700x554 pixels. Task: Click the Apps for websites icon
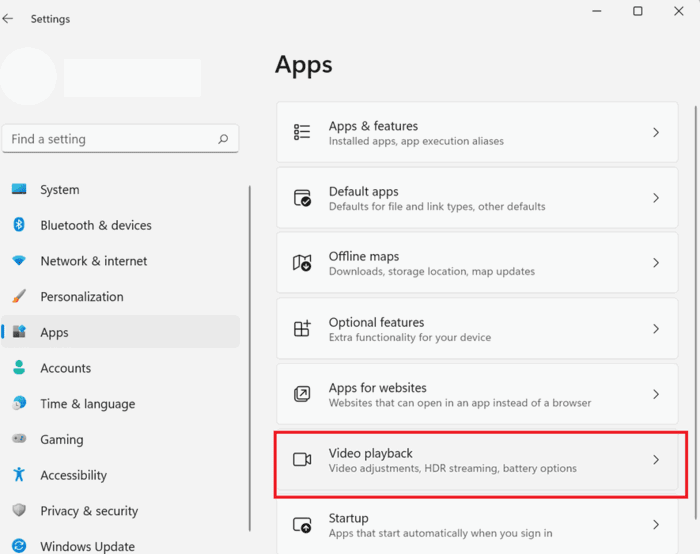coord(302,394)
